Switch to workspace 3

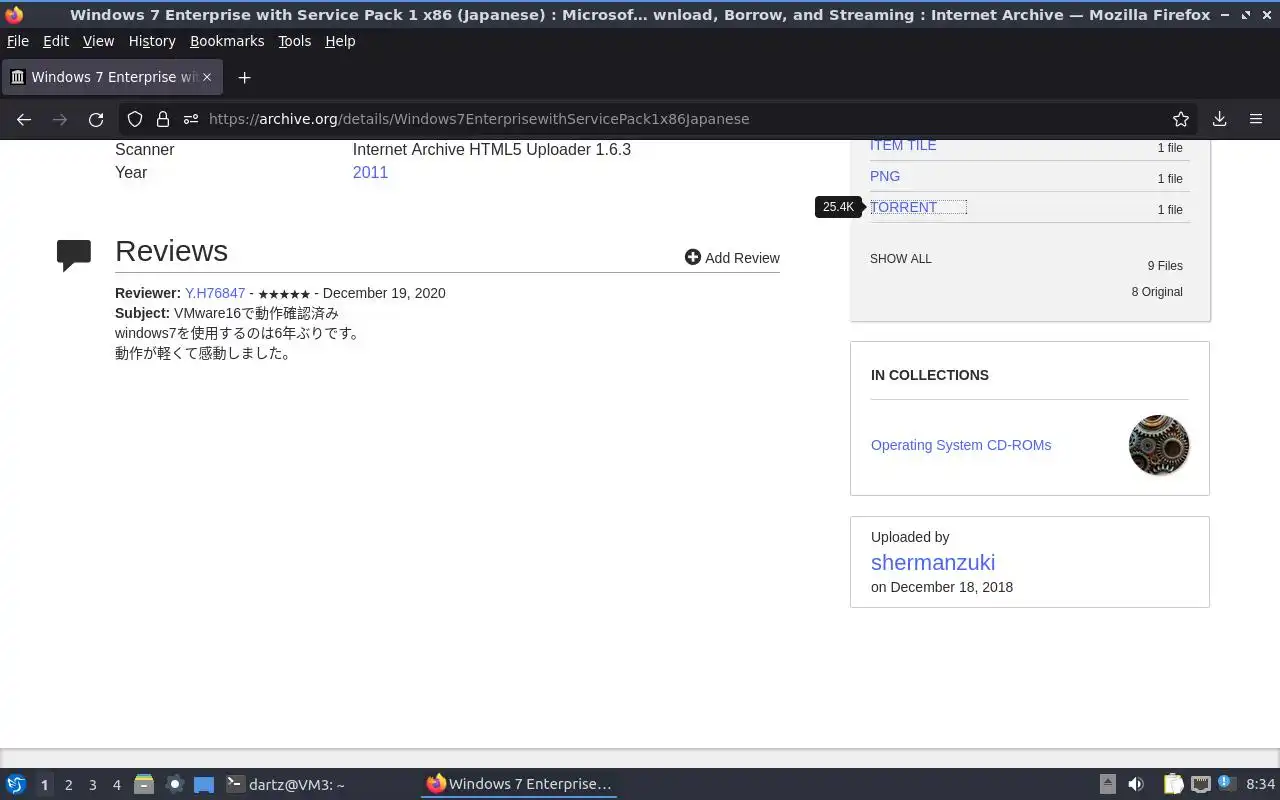92,785
